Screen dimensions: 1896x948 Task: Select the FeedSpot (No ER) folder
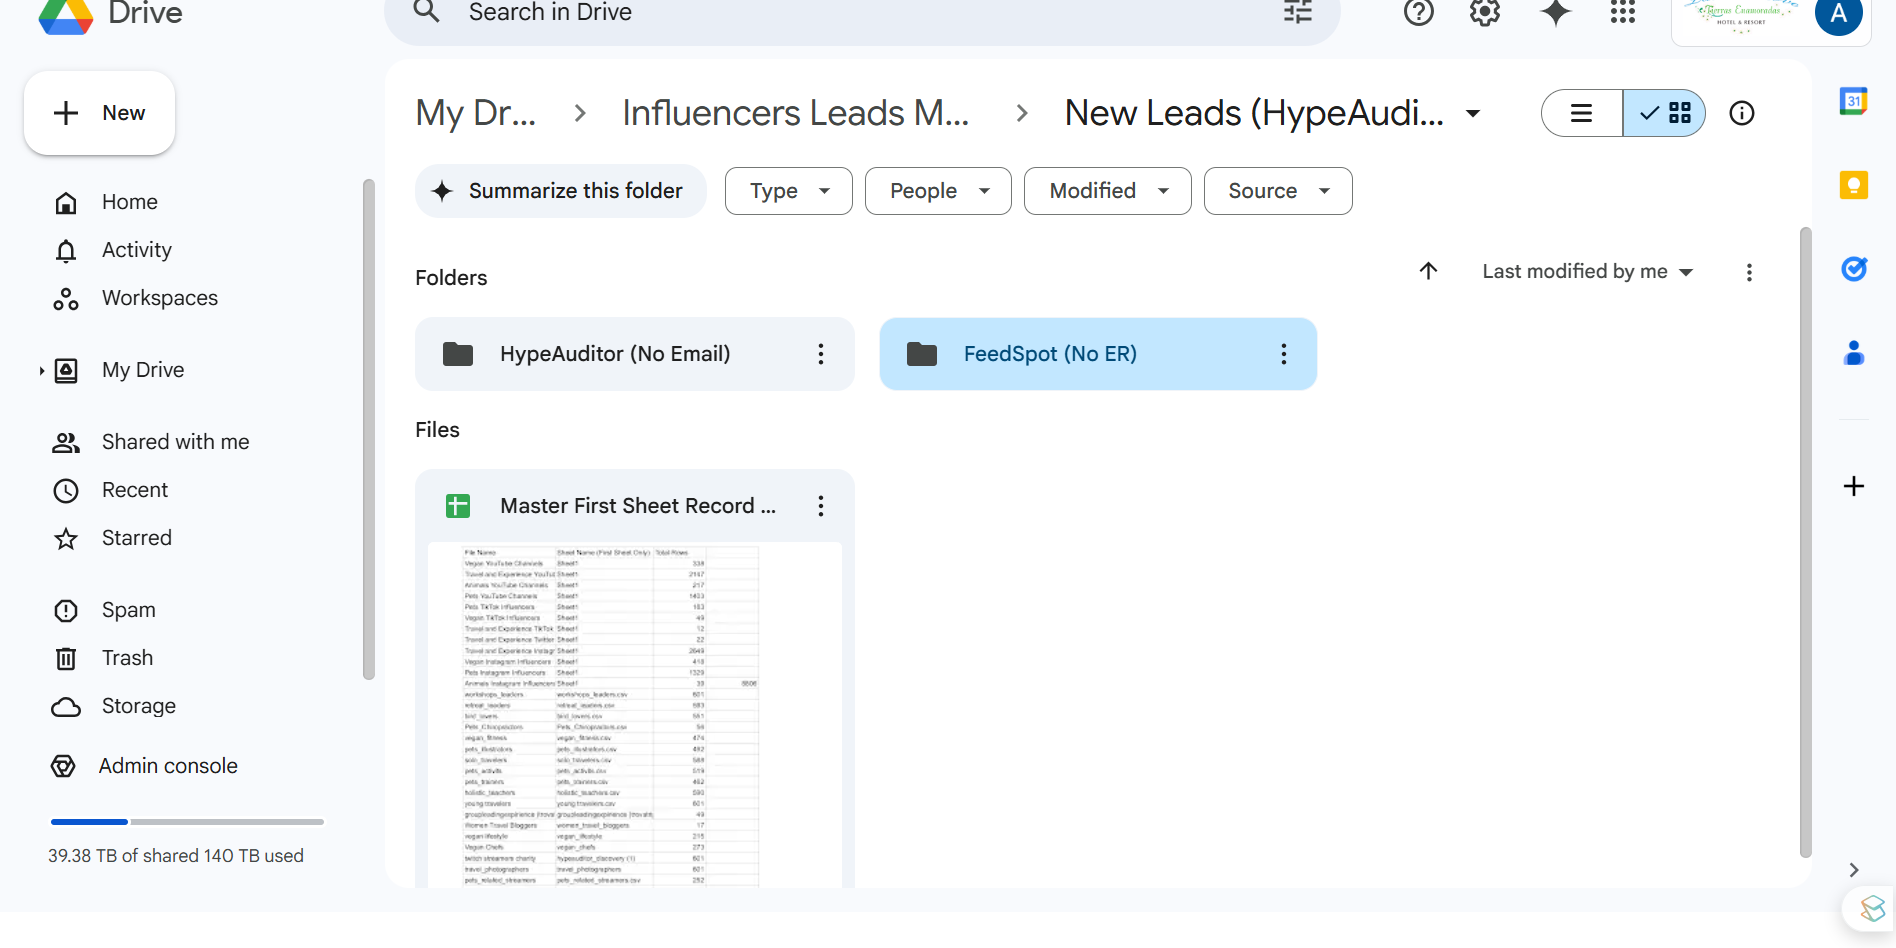click(x=1098, y=354)
